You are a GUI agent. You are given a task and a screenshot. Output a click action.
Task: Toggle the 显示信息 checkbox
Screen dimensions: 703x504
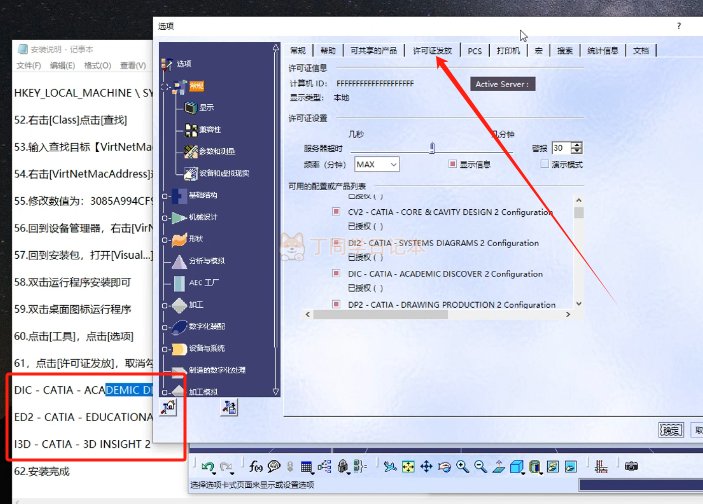coord(452,164)
